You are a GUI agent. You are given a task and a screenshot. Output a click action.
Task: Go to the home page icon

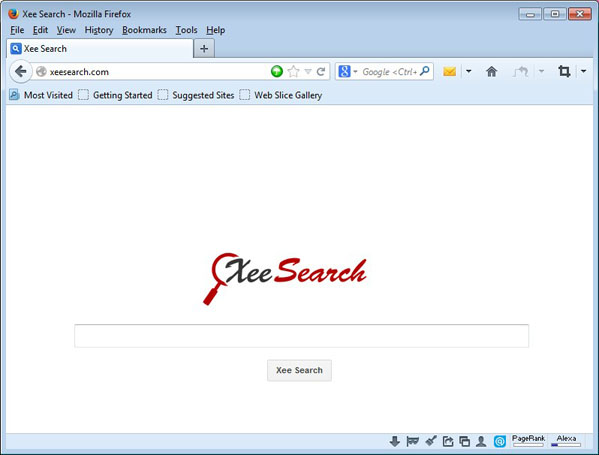(491, 71)
